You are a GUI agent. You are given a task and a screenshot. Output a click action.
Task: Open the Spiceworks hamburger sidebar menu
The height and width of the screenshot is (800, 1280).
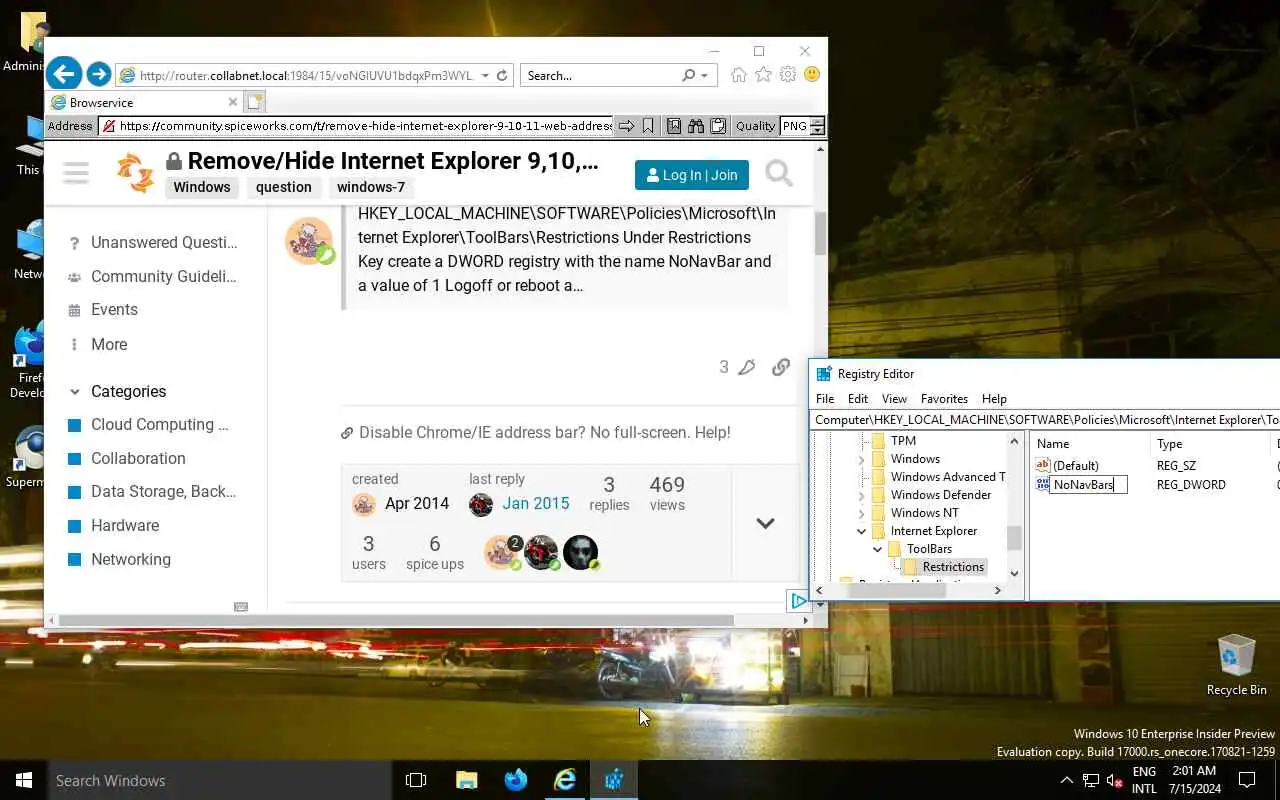click(x=76, y=173)
